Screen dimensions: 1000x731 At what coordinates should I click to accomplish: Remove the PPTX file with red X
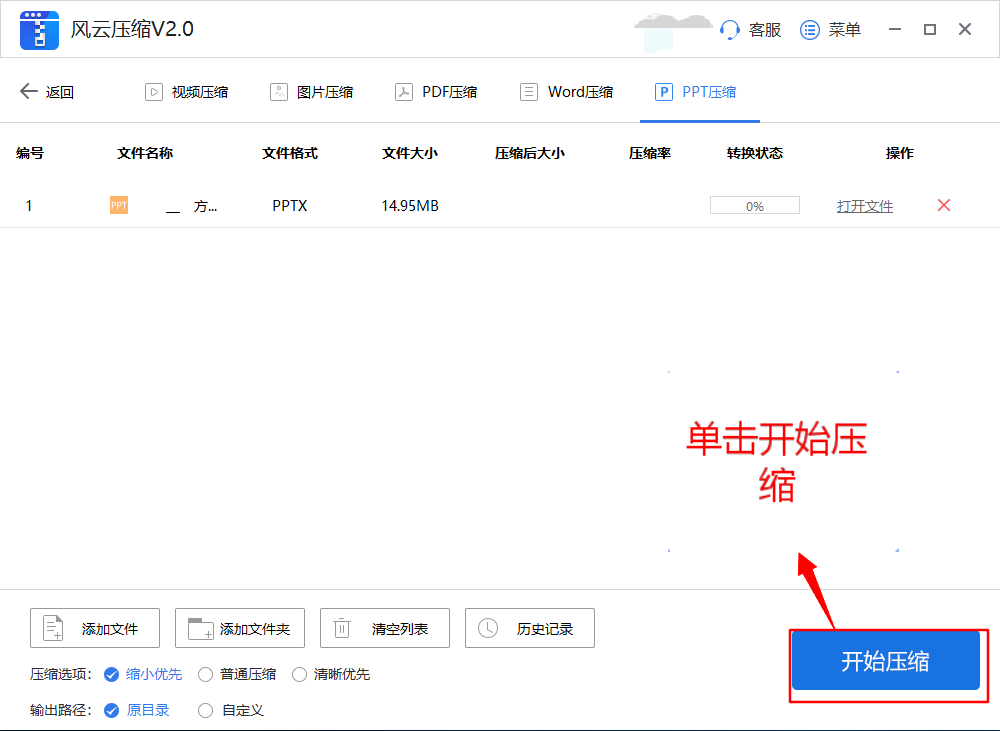click(x=943, y=205)
